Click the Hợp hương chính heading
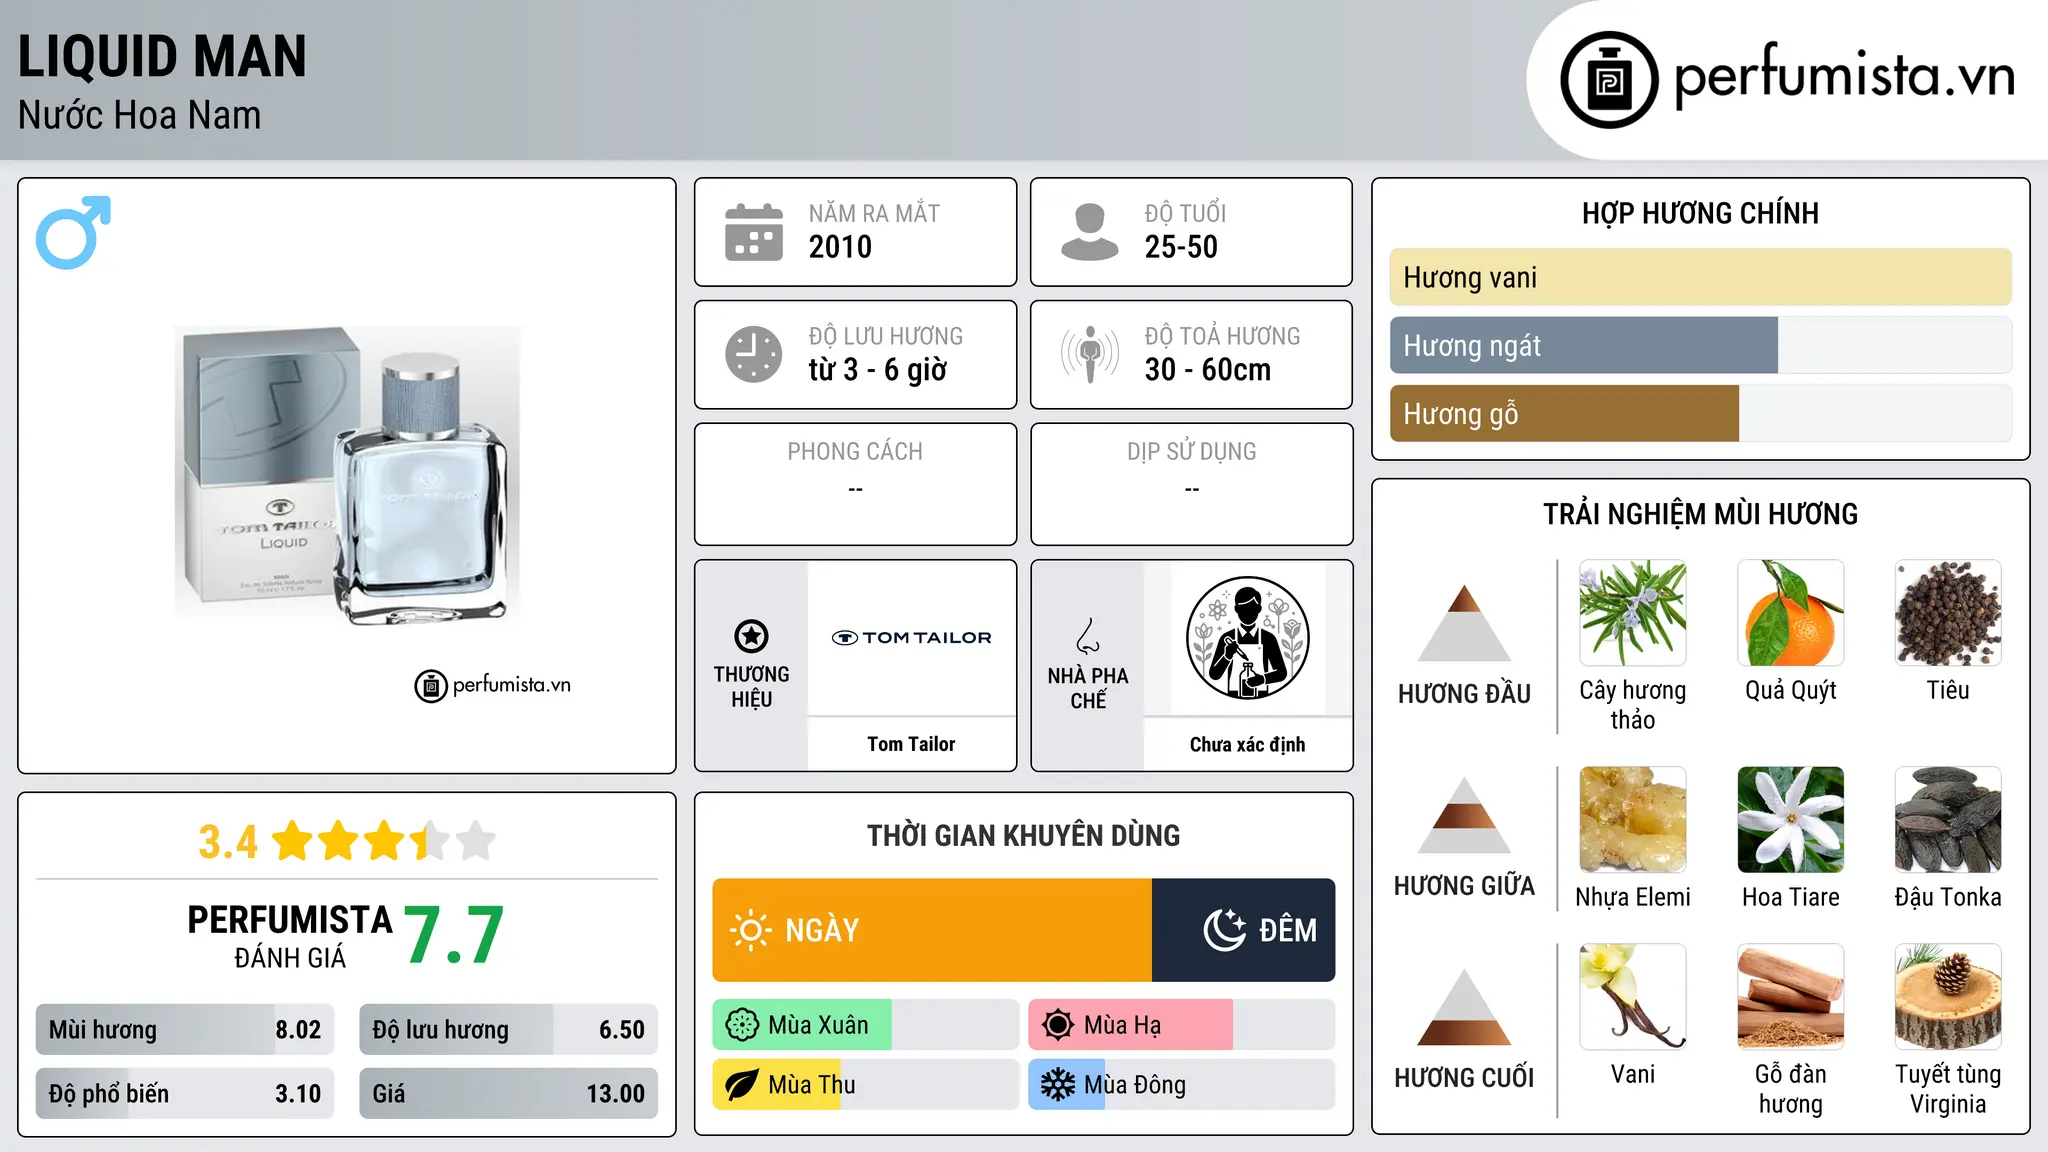 click(x=1700, y=213)
